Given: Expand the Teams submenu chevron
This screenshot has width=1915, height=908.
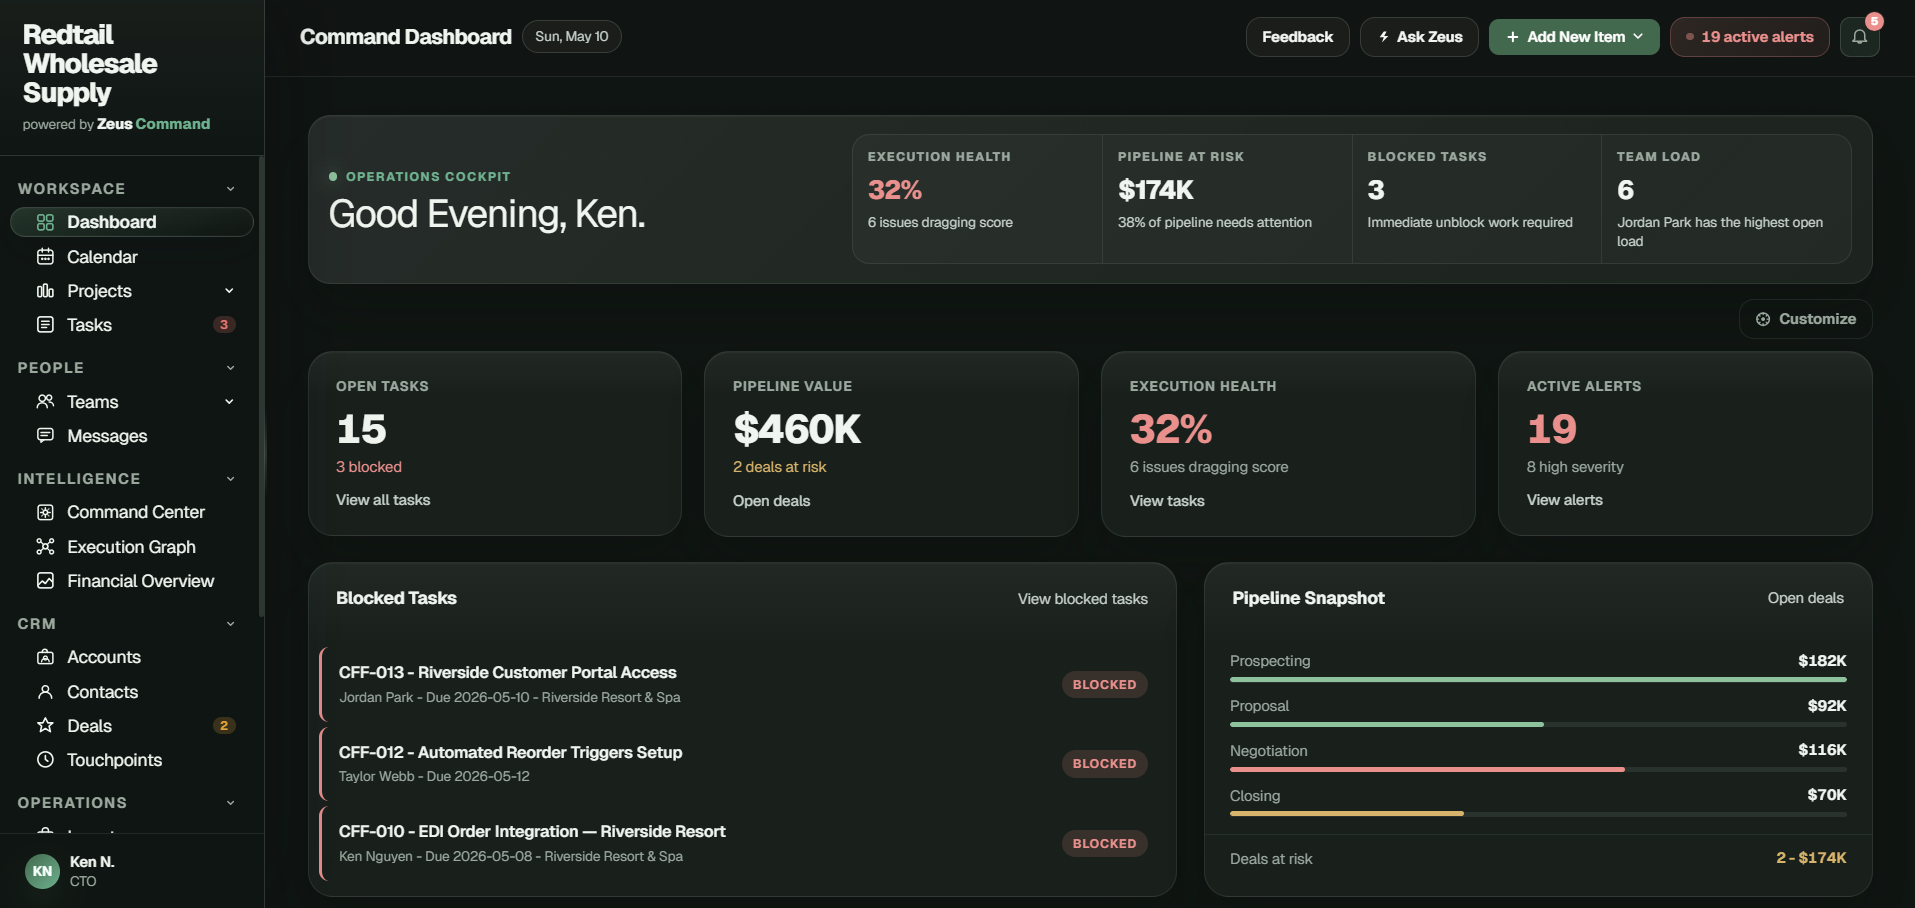Looking at the screenshot, I should [229, 402].
